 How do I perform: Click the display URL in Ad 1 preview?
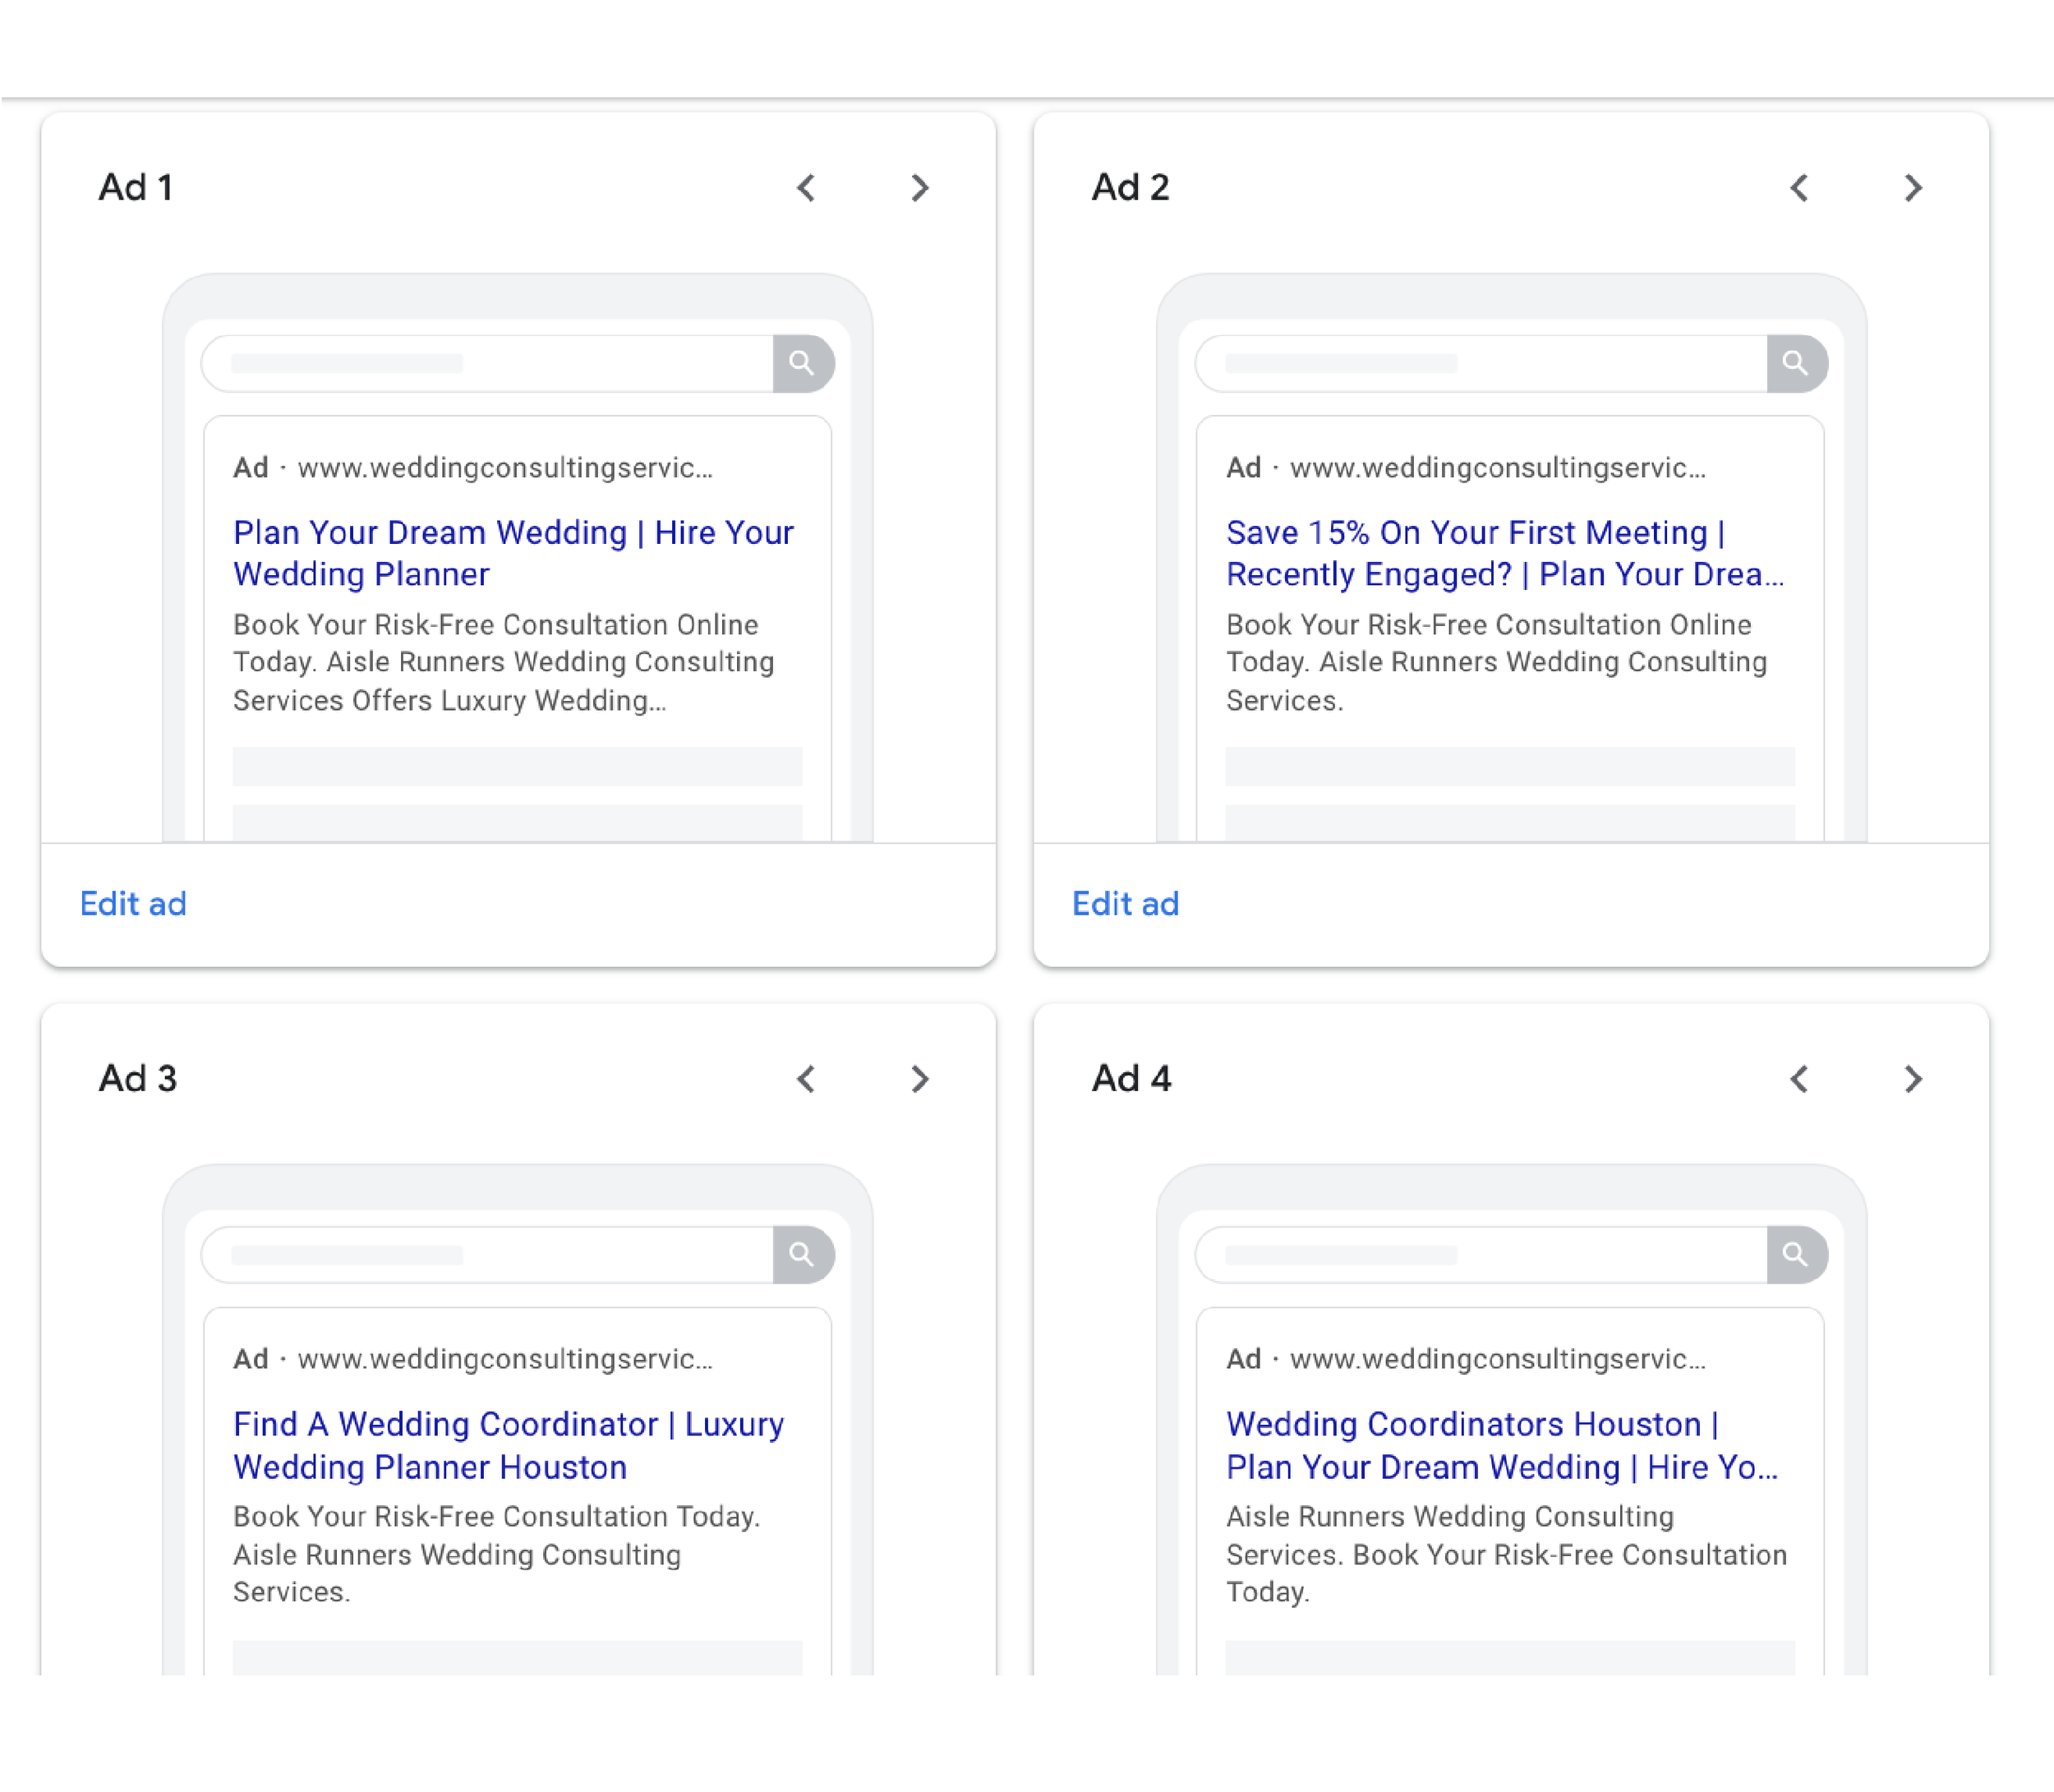(x=505, y=468)
